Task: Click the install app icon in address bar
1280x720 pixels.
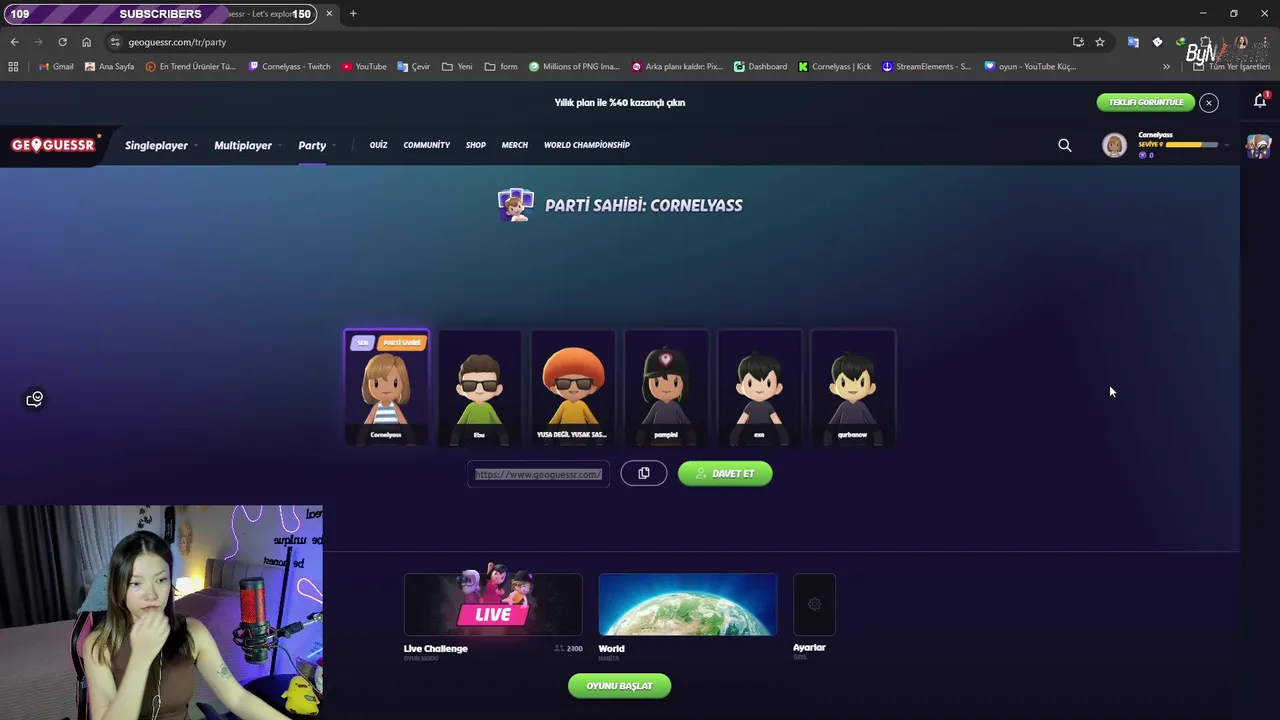Action: click(x=1078, y=42)
